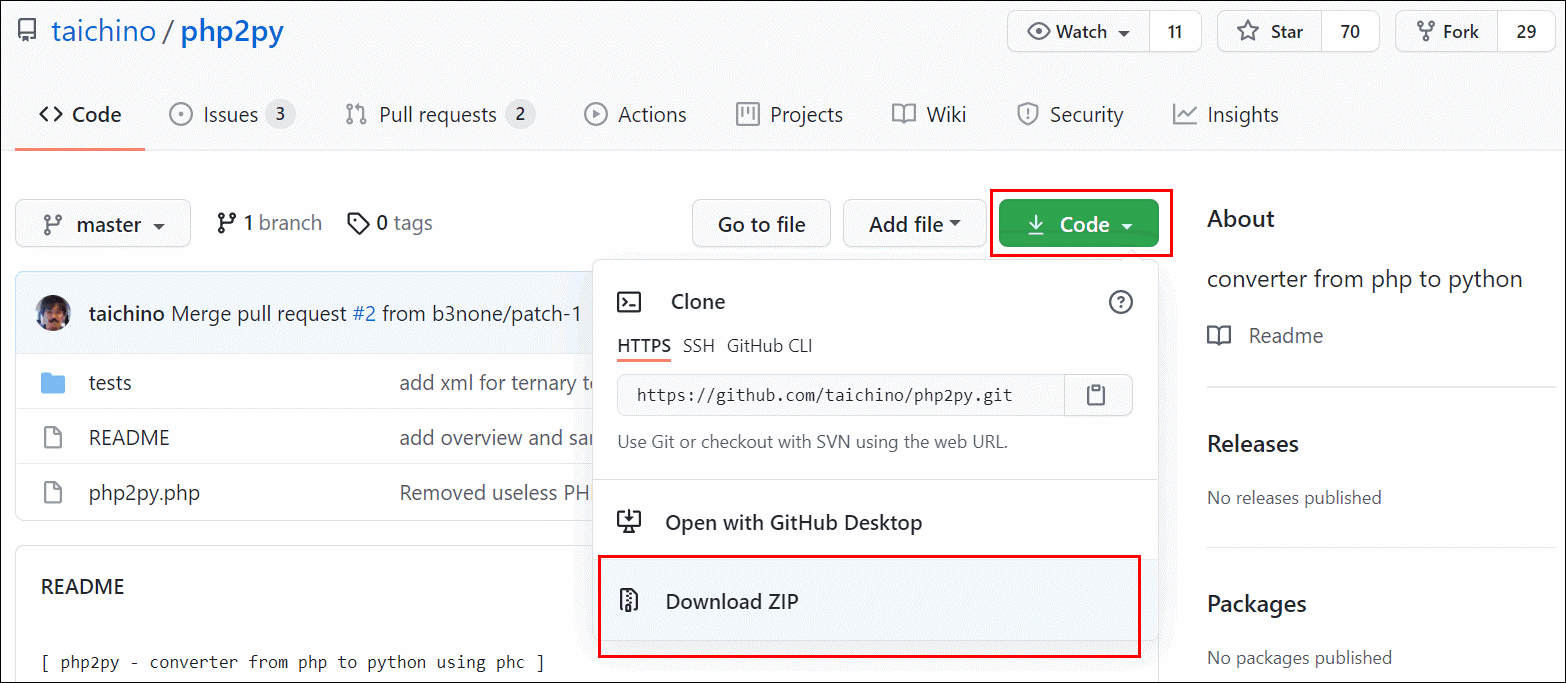
Task: Expand the Add file dropdown
Action: point(913,224)
